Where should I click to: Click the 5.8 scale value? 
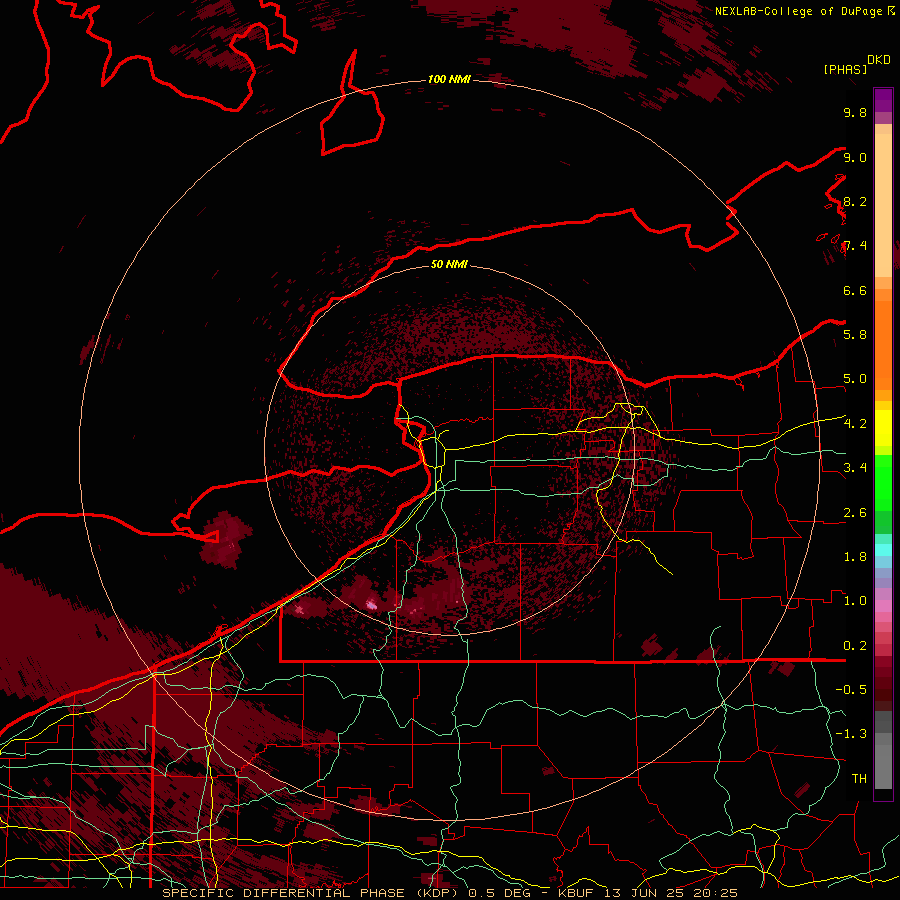coord(855,335)
